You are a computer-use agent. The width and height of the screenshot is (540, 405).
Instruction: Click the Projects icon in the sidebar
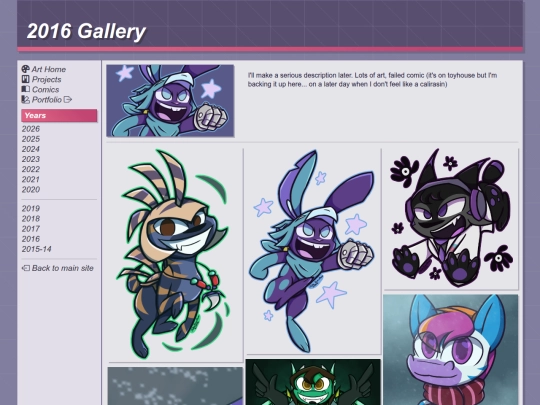(25, 79)
